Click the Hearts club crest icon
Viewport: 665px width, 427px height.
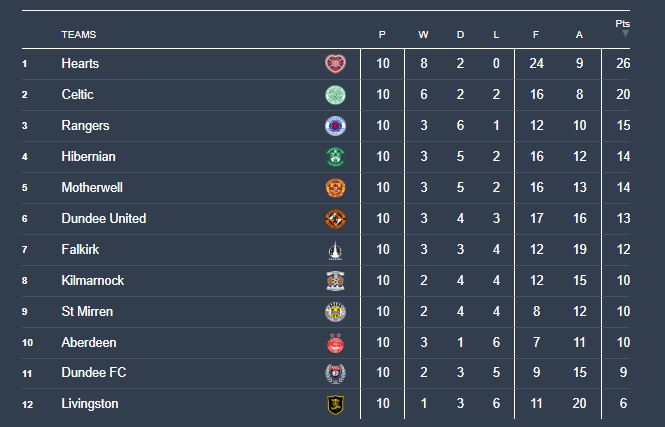click(x=335, y=64)
